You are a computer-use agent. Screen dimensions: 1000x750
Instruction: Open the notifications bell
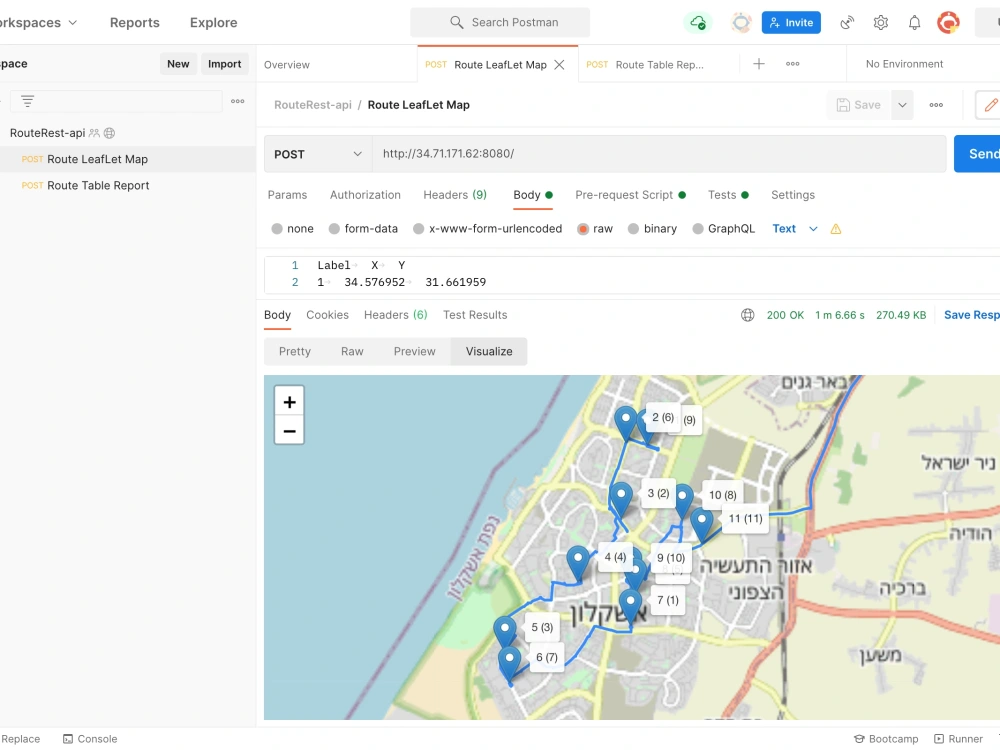[914, 22]
